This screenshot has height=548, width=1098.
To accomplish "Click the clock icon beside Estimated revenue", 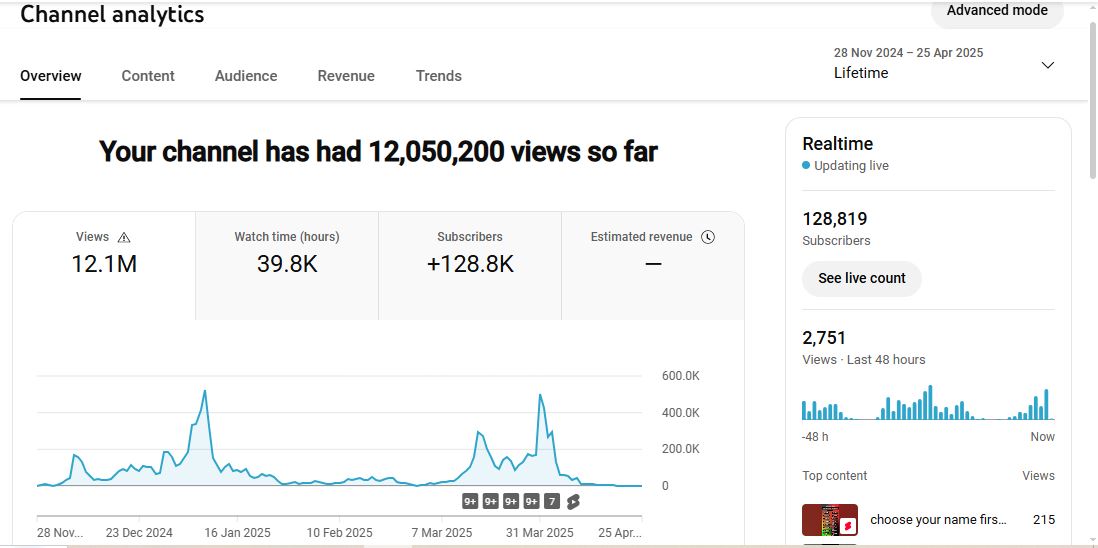I will 708,237.
